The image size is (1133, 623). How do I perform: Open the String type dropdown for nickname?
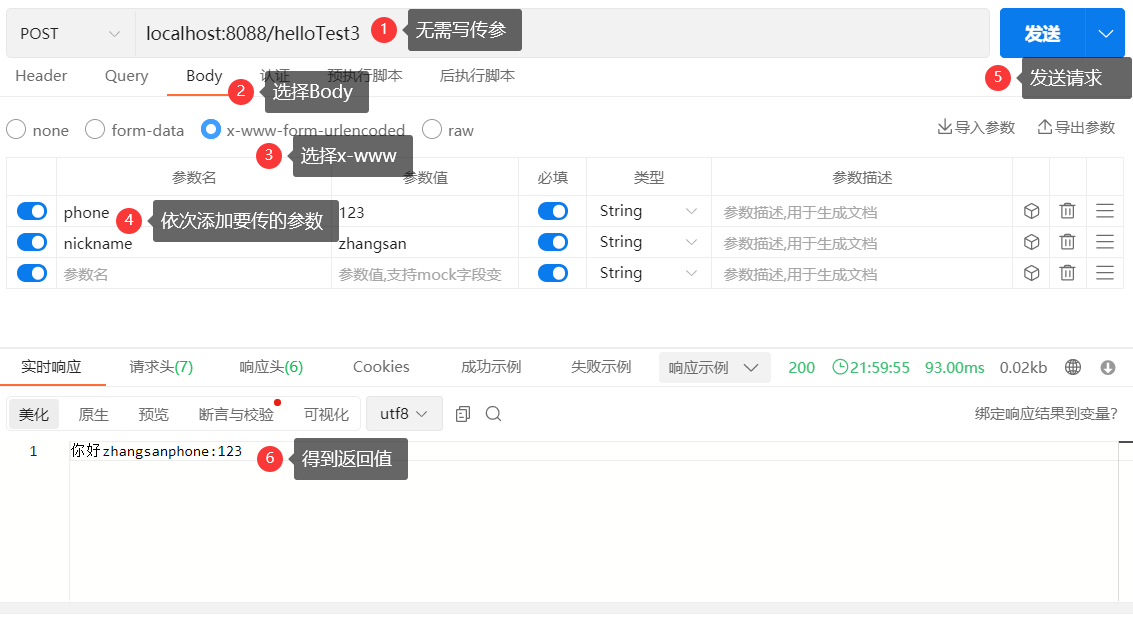coord(648,242)
